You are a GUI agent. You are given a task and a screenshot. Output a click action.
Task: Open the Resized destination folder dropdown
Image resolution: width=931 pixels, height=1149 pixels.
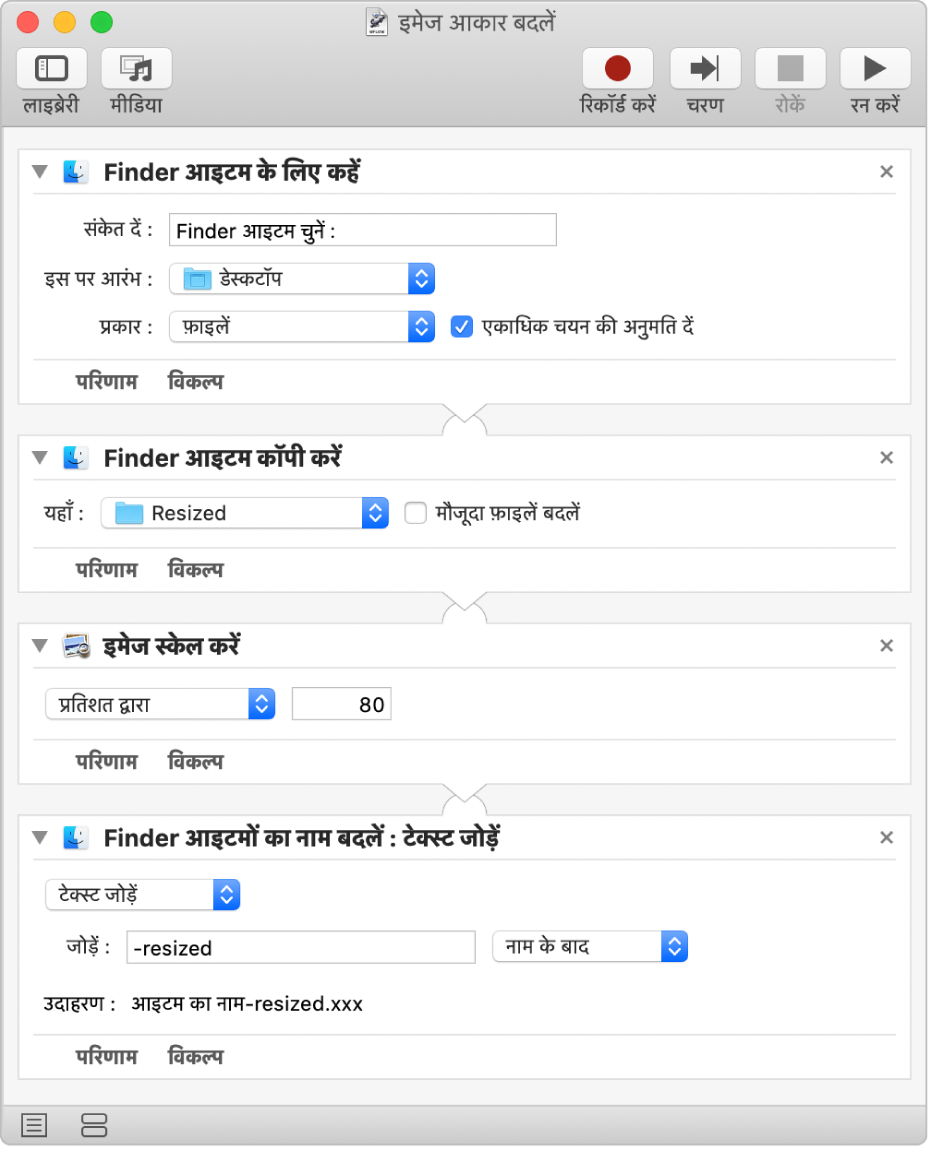click(x=245, y=513)
